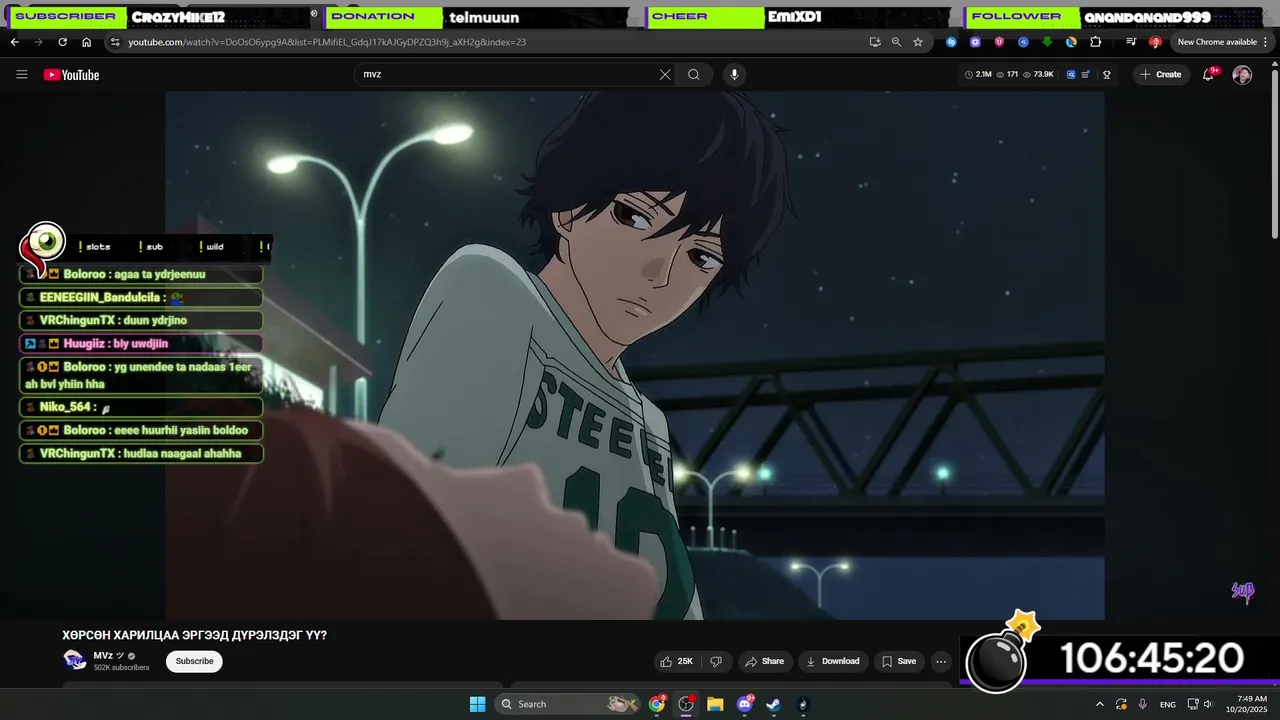Open the Windows Start menu
Screen dimensions: 1280x720
point(477,704)
